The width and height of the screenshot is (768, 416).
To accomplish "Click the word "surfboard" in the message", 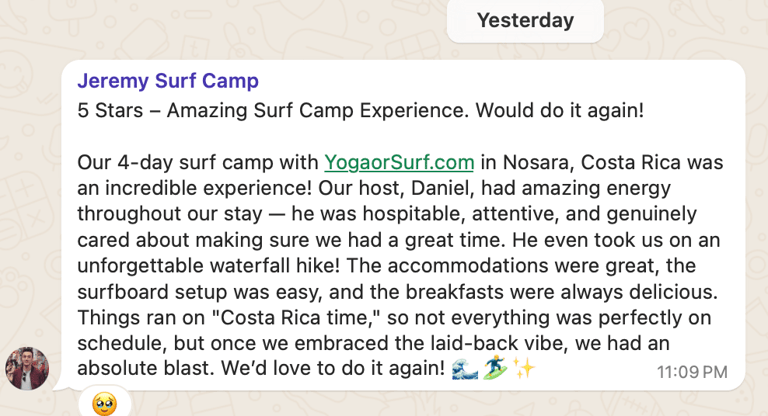I will [121, 292].
